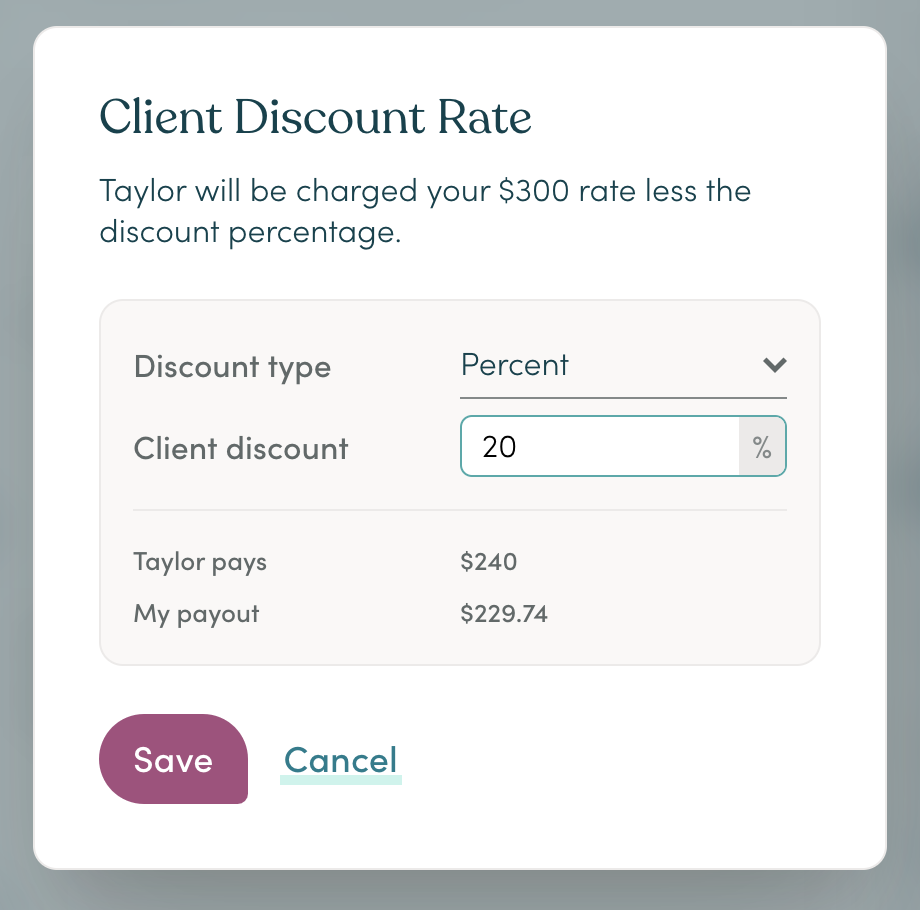Click the Taylor pays label
Screen dimensions: 920x910
tap(200, 562)
